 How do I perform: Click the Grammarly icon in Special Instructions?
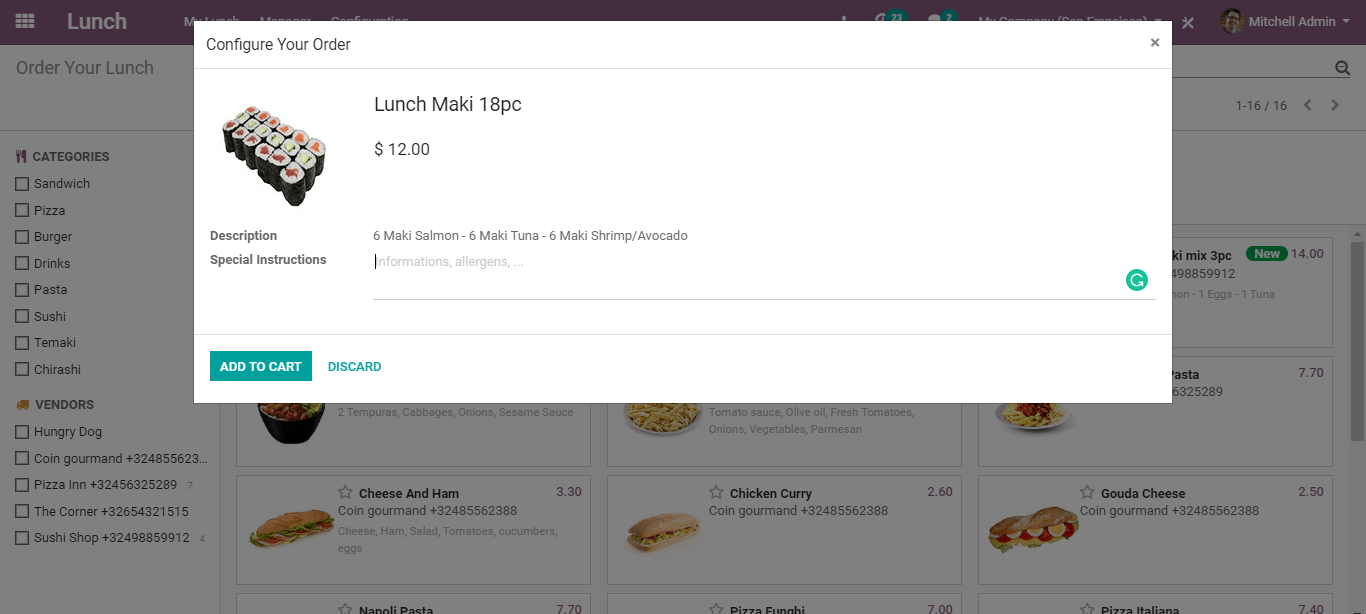click(1136, 280)
